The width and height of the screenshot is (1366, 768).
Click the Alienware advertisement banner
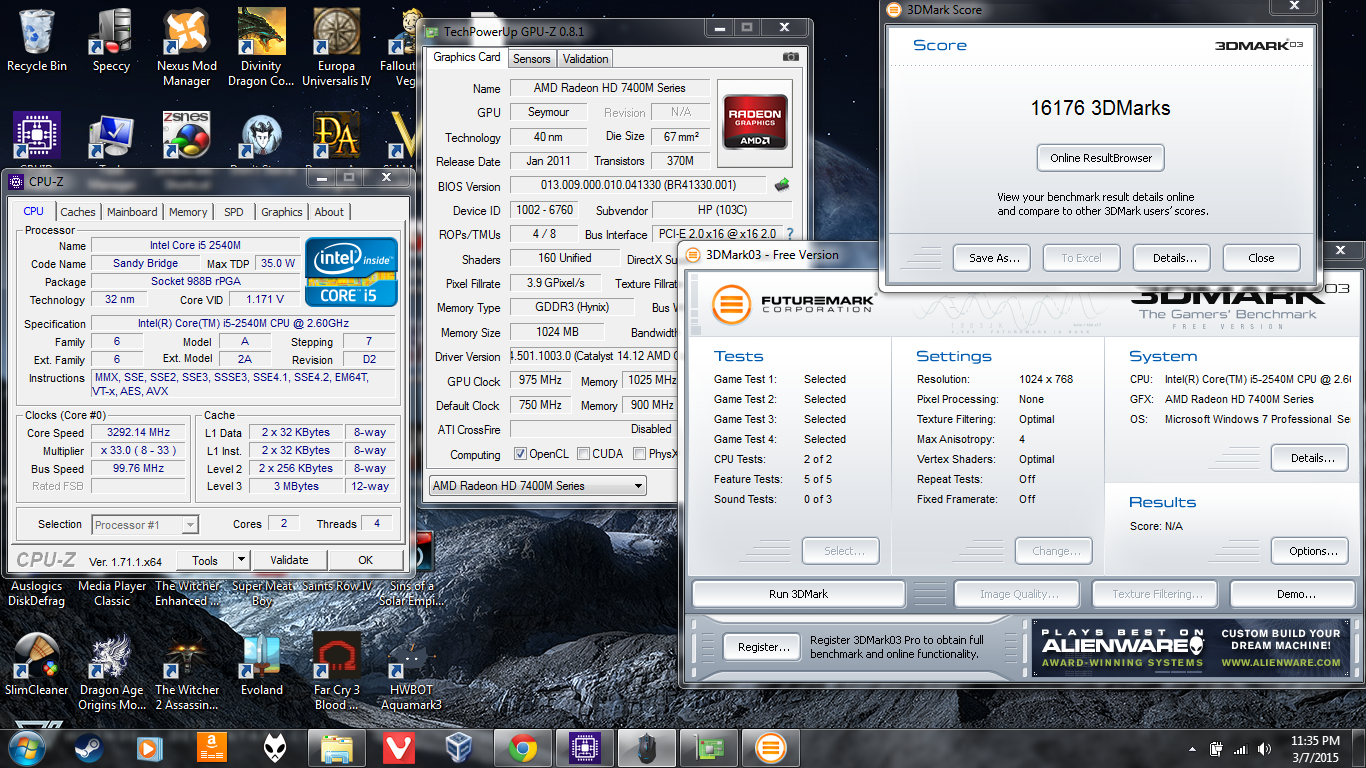[x=1190, y=648]
